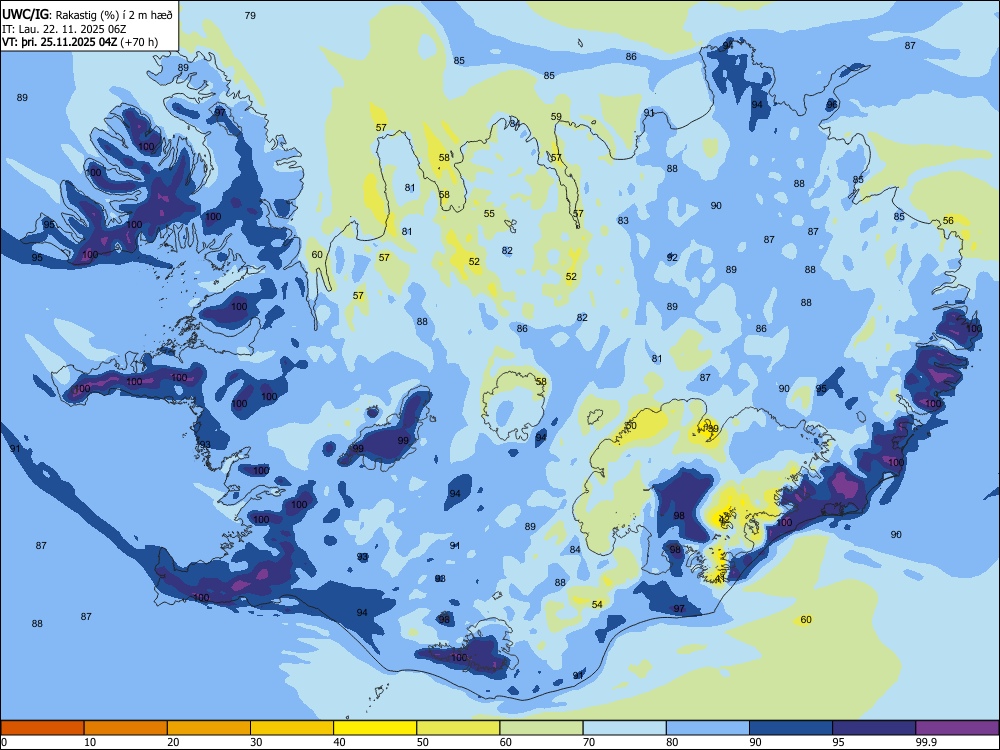
Task: Click the orange 10–20 legend swatch
Action: [x=126, y=728]
